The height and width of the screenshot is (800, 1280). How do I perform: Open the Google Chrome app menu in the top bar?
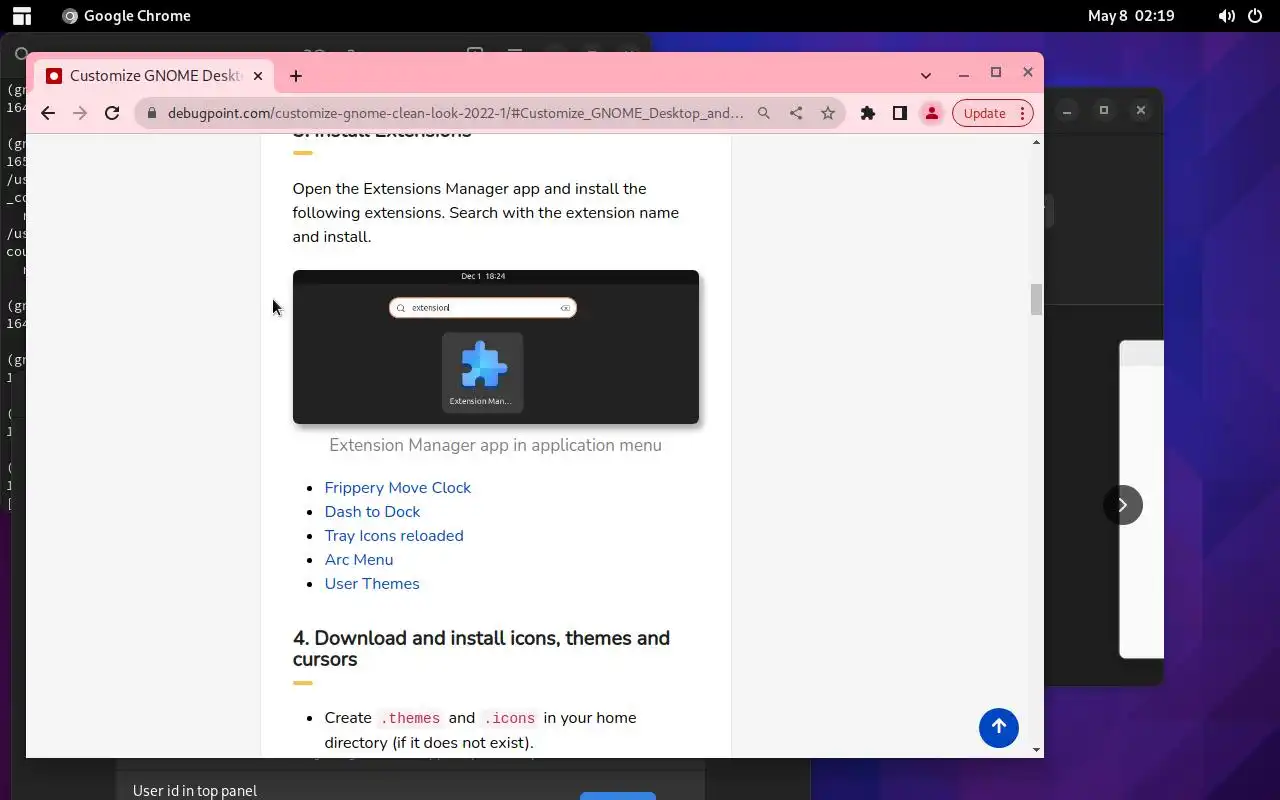126,16
